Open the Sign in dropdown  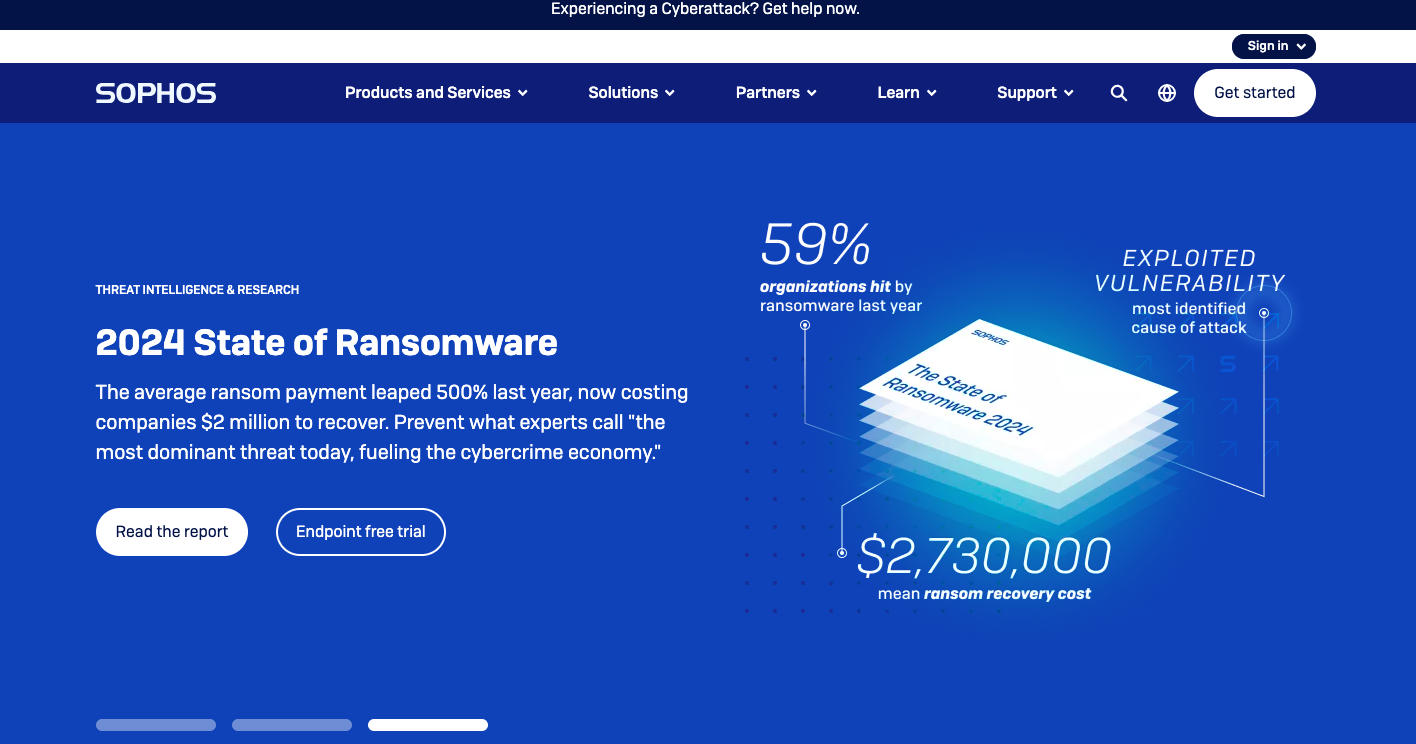(x=1273, y=46)
